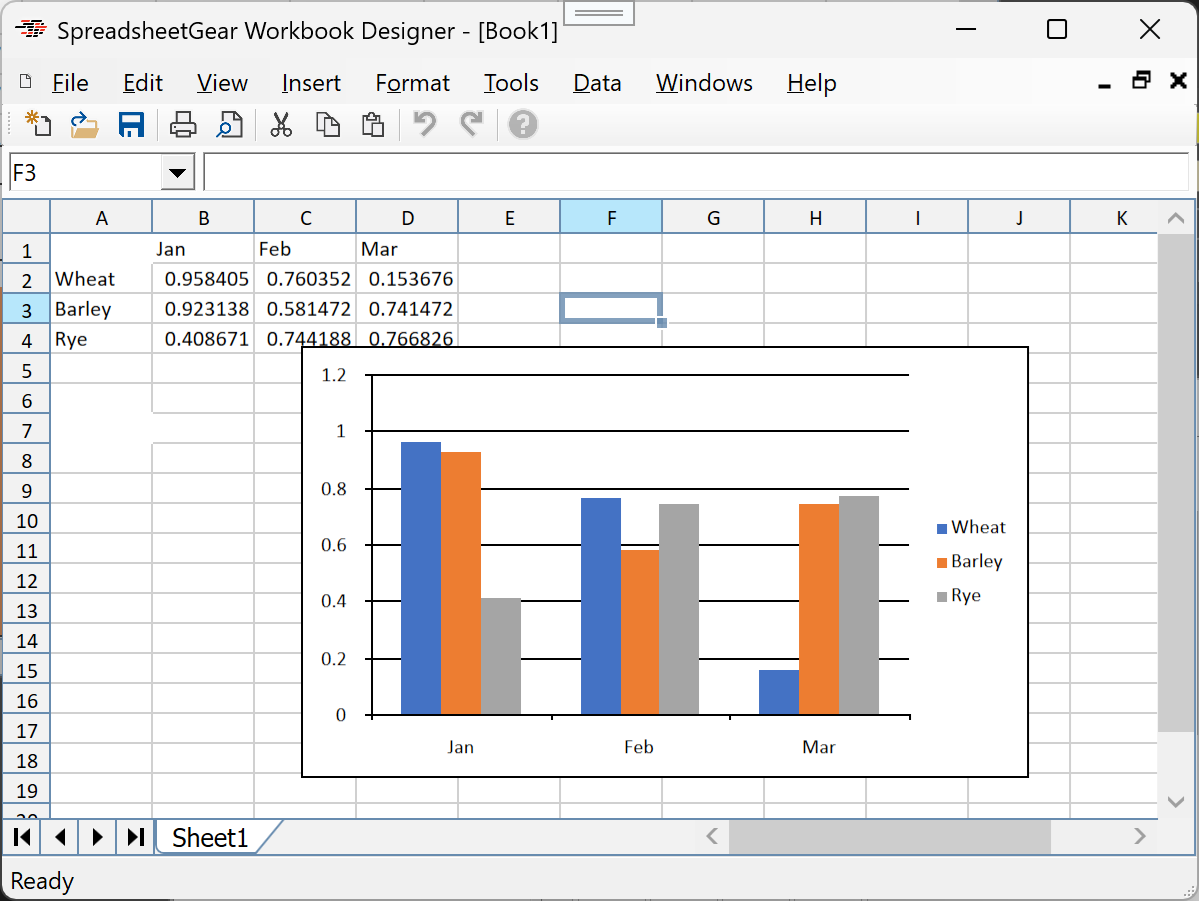The height and width of the screenshot is (901, 1199).
Task: Open the Format menu
Action: [412, 83]
